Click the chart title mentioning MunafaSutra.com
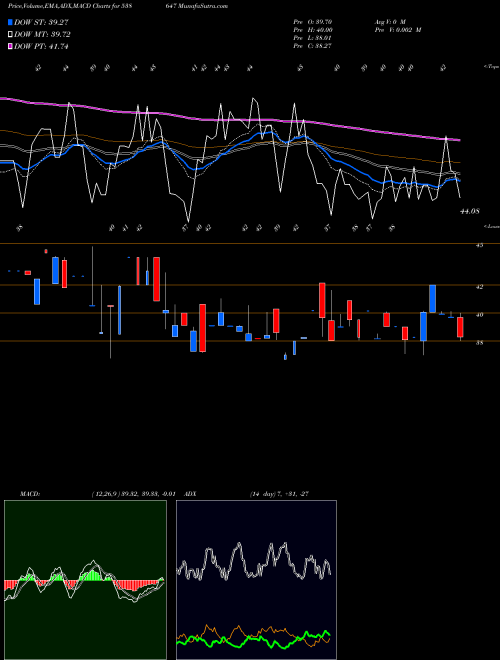The width and height of the screenshot is (500, 660). pyautogui.click(x=118, y=6)
